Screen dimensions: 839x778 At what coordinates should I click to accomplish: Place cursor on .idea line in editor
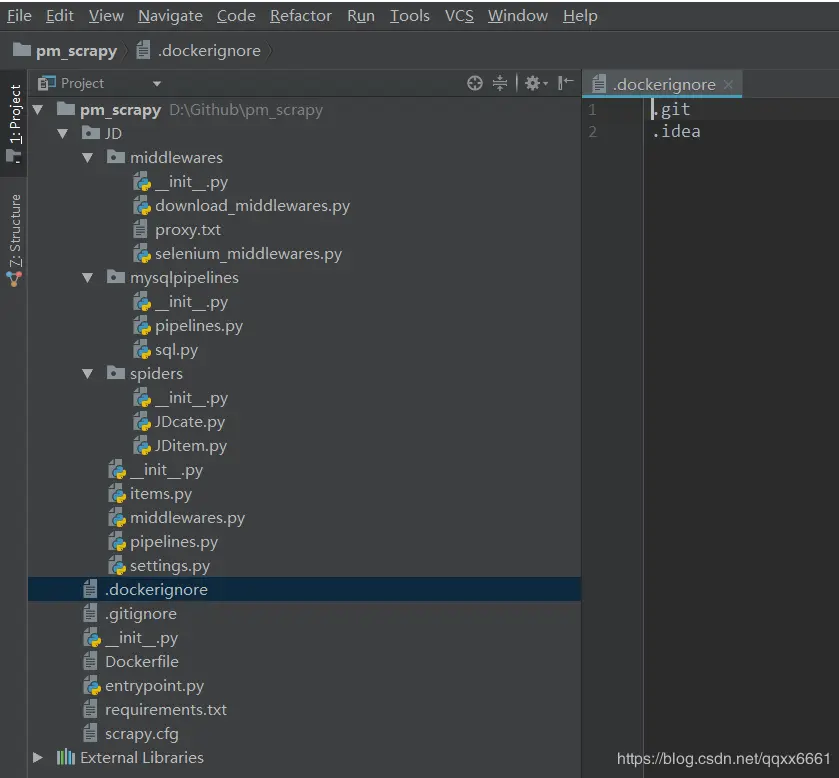[x=676, y=131]
